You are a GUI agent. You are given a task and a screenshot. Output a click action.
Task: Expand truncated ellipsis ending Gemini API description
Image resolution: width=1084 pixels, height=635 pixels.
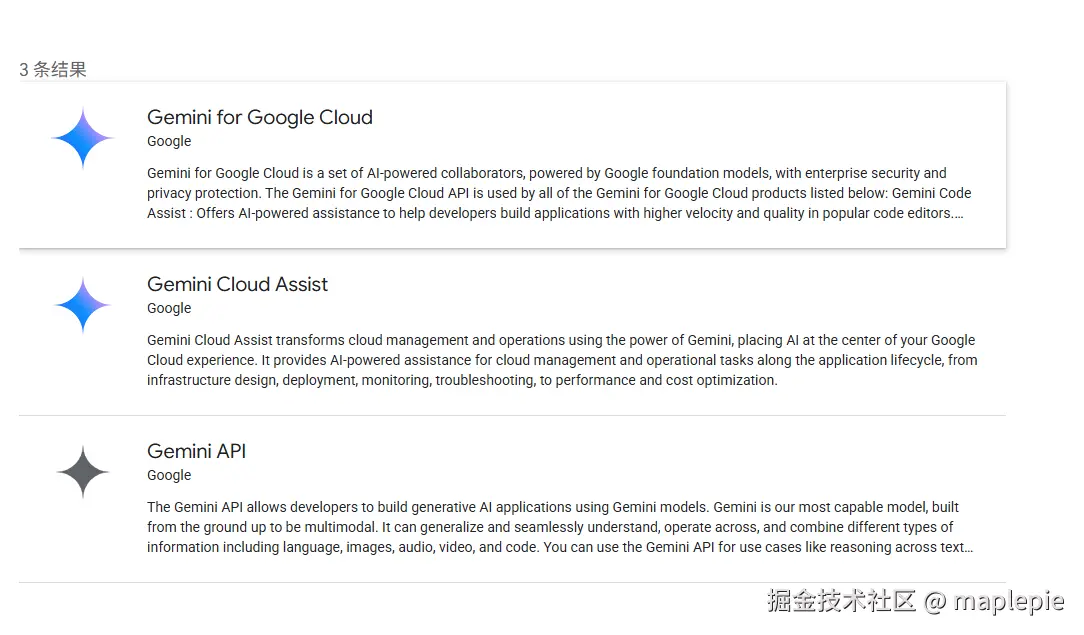coord(969,548)
